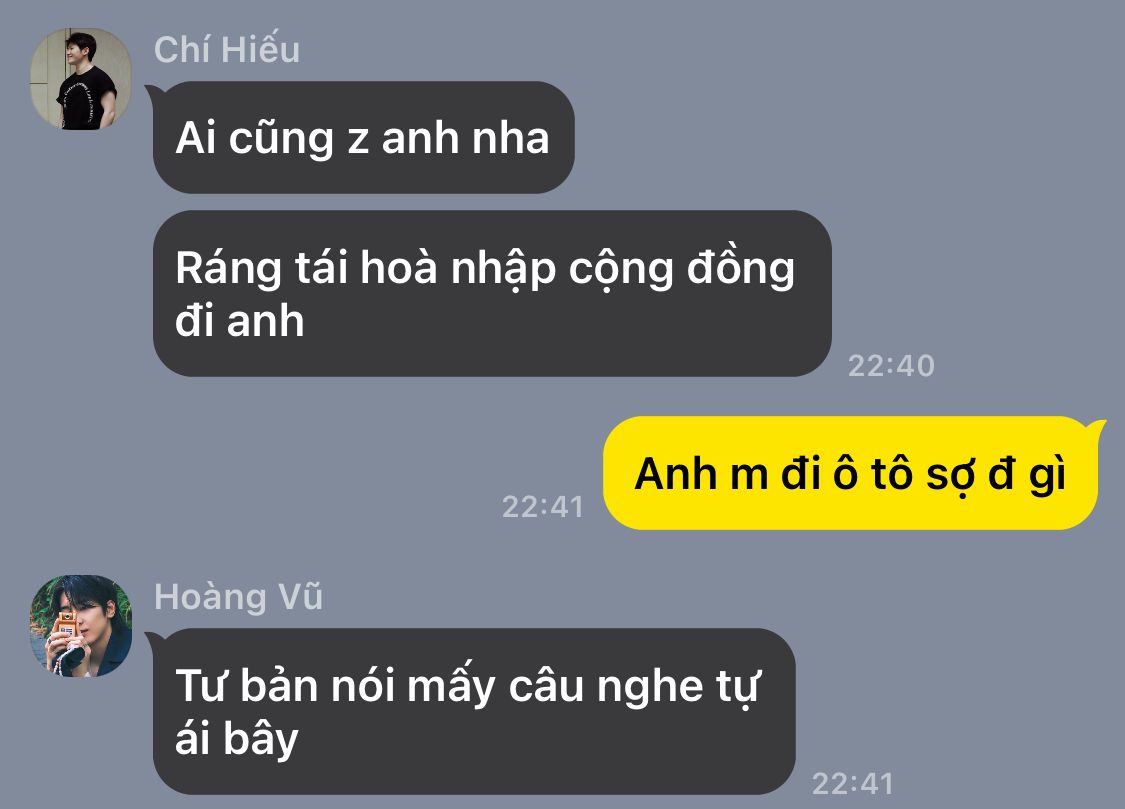Click the 22:41 timestamp beside the yellow bubble
The image size is (1125, 809).
[542, 507]
